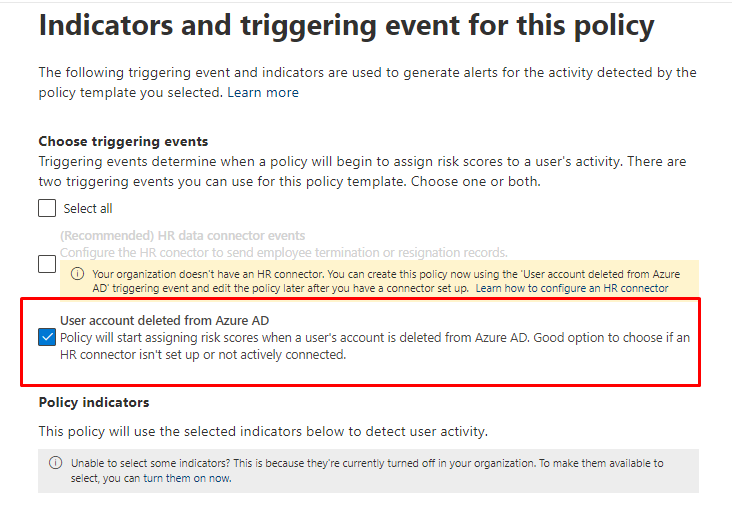Click the 'Select all' label text
Screen dimensions: 732x510
click(x=88, y=209)
